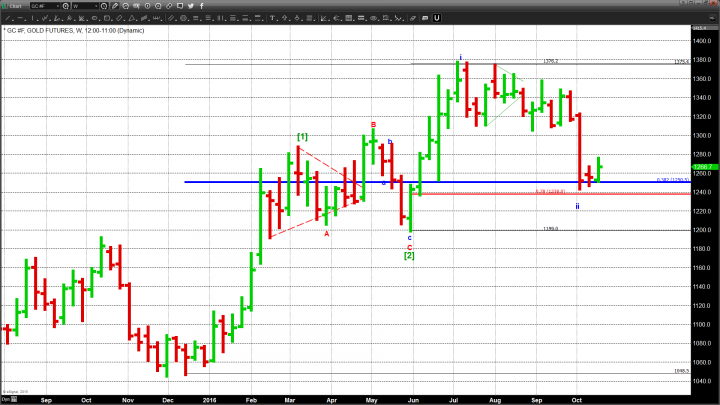Click the interval clock button beside W
The width and height of the screenshot is (720, 405).
(x=103, y=6)
